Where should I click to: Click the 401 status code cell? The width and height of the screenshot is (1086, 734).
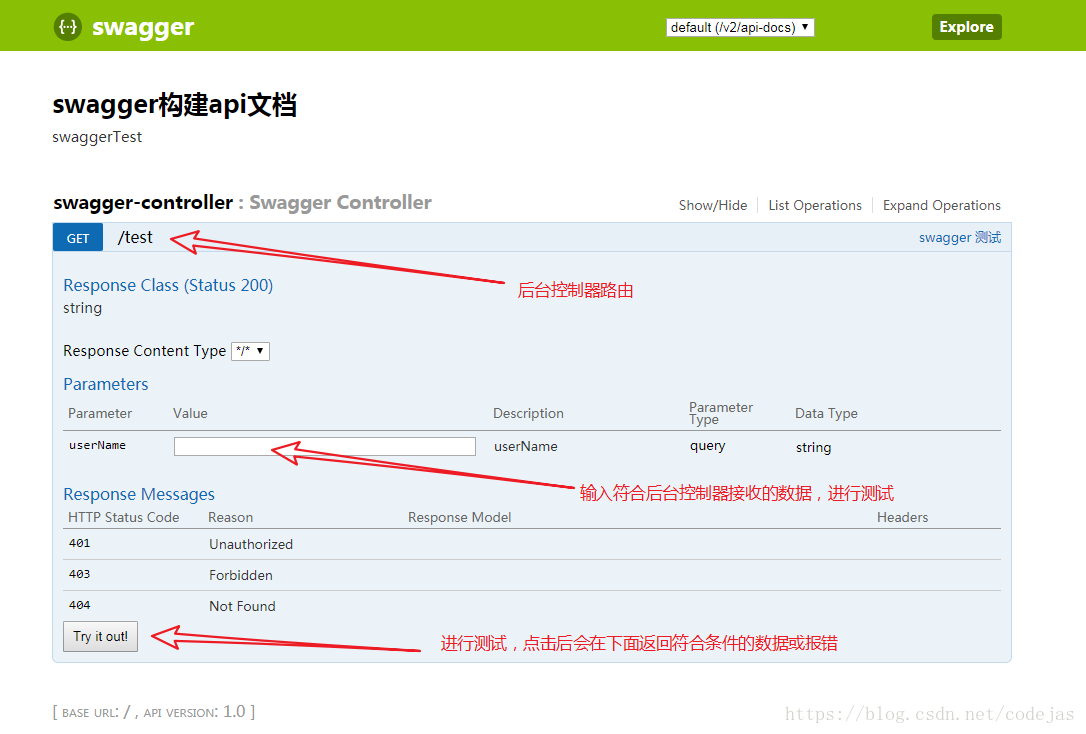(80, 544)
